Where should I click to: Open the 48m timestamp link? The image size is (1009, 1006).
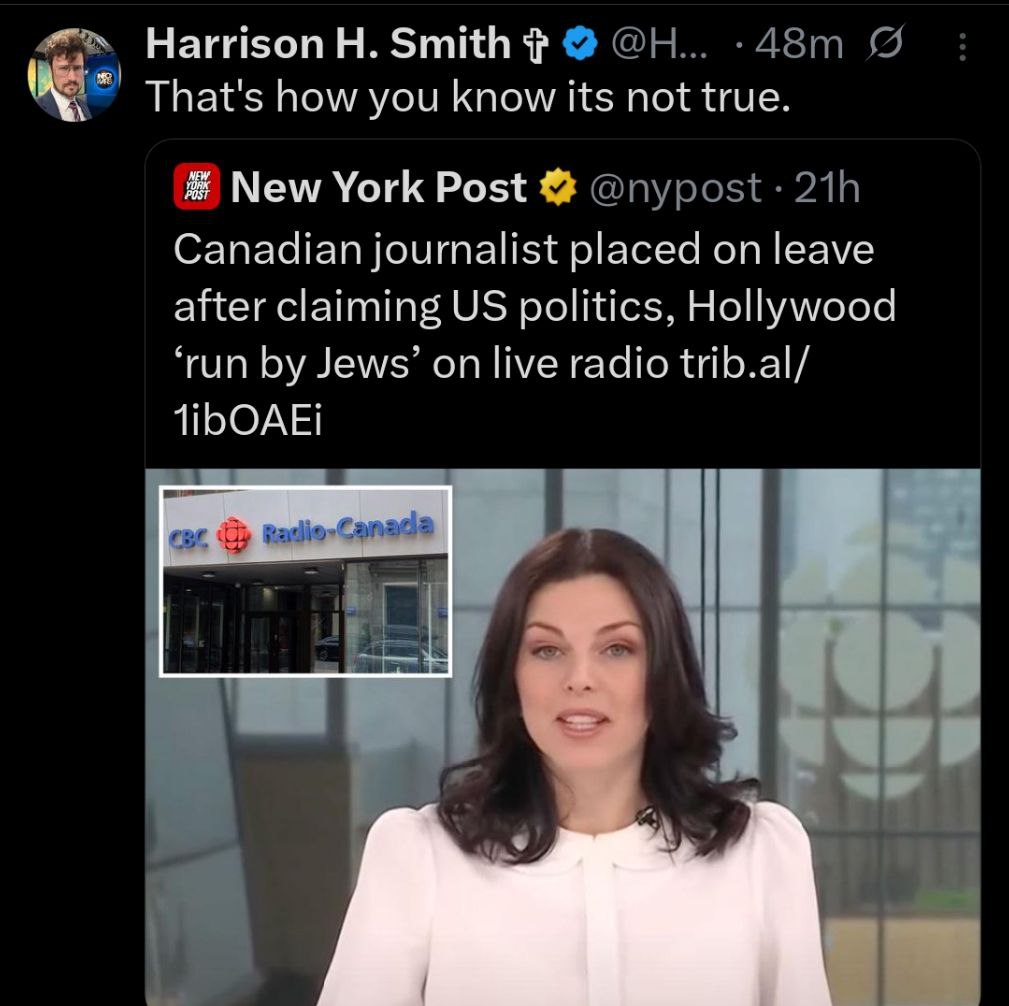point(799,44)
